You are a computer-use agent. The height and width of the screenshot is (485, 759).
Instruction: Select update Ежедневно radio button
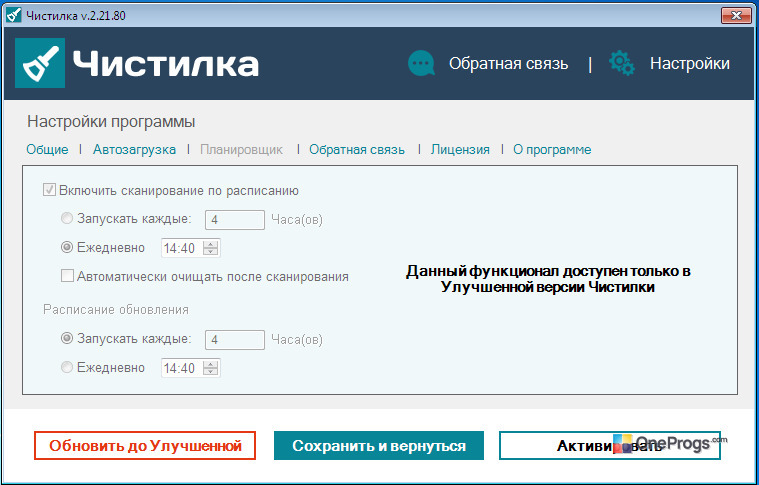[67, 367]
